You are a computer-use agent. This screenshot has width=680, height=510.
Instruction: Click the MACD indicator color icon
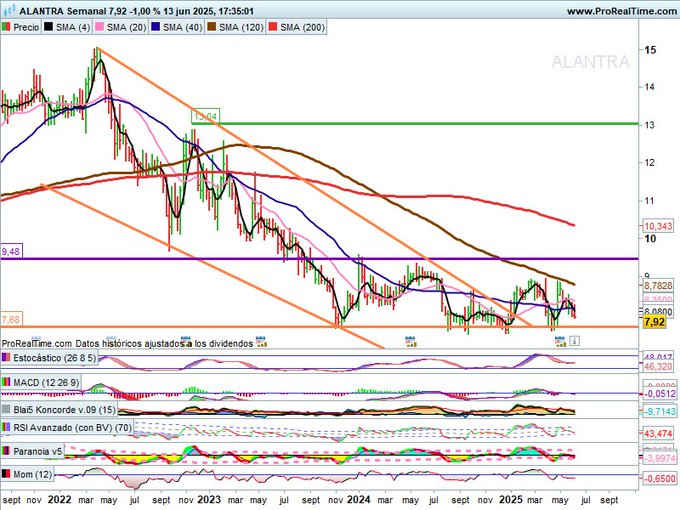(6, 382)
